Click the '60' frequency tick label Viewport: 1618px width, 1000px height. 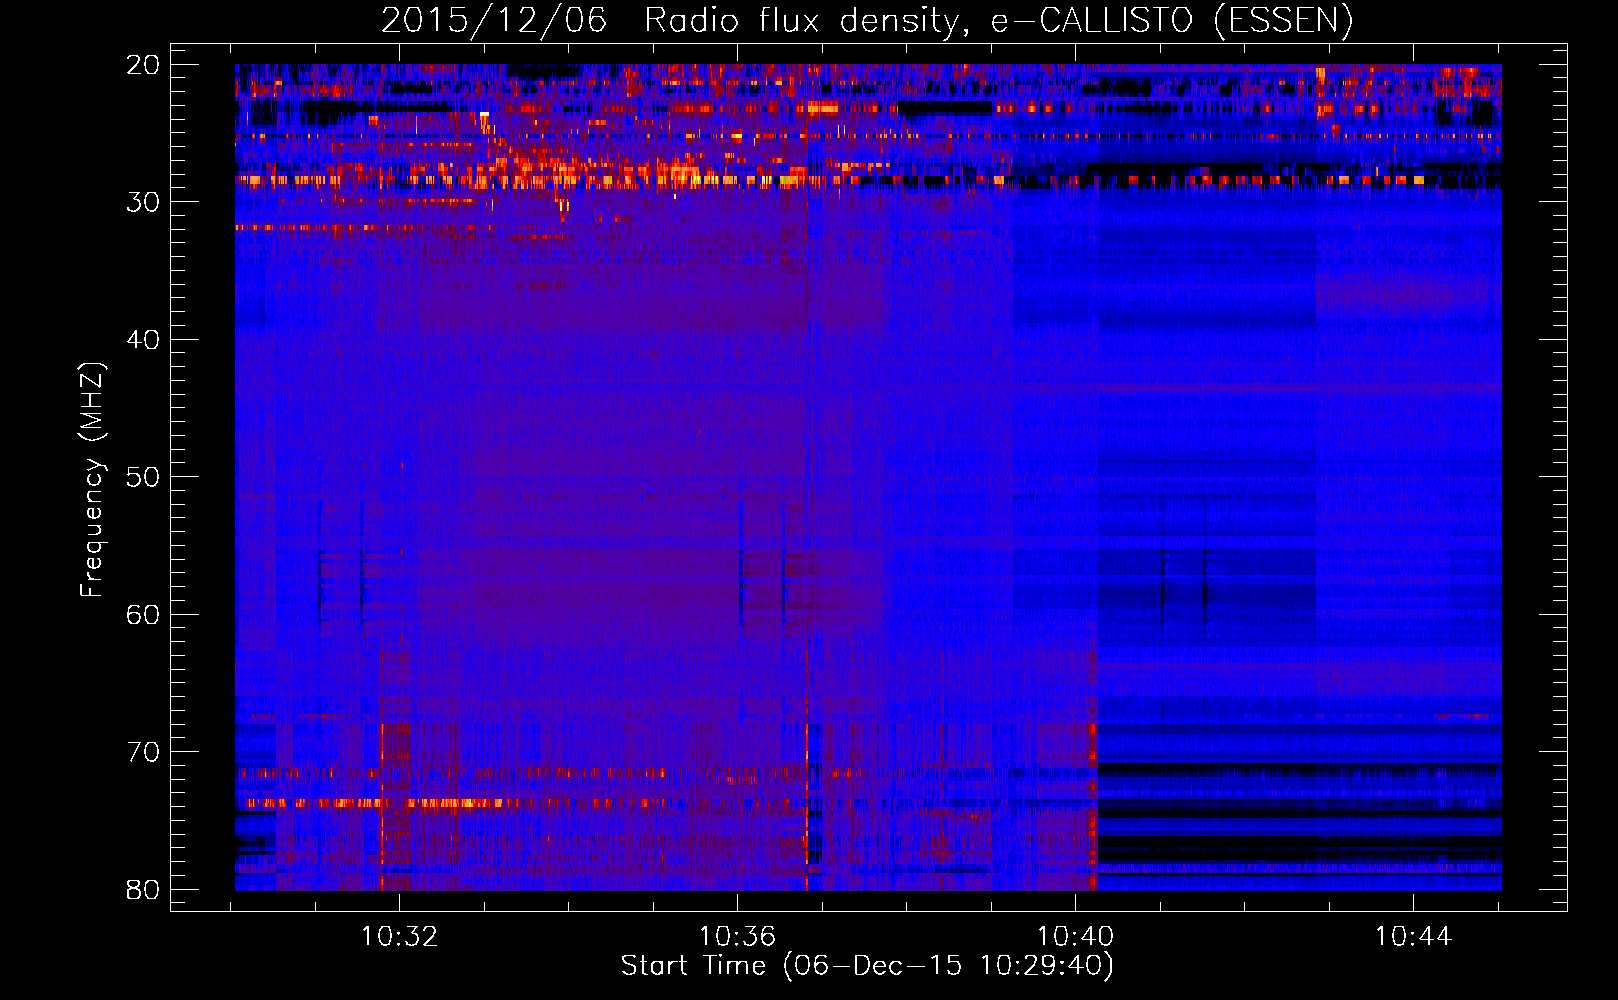(144, 614)
